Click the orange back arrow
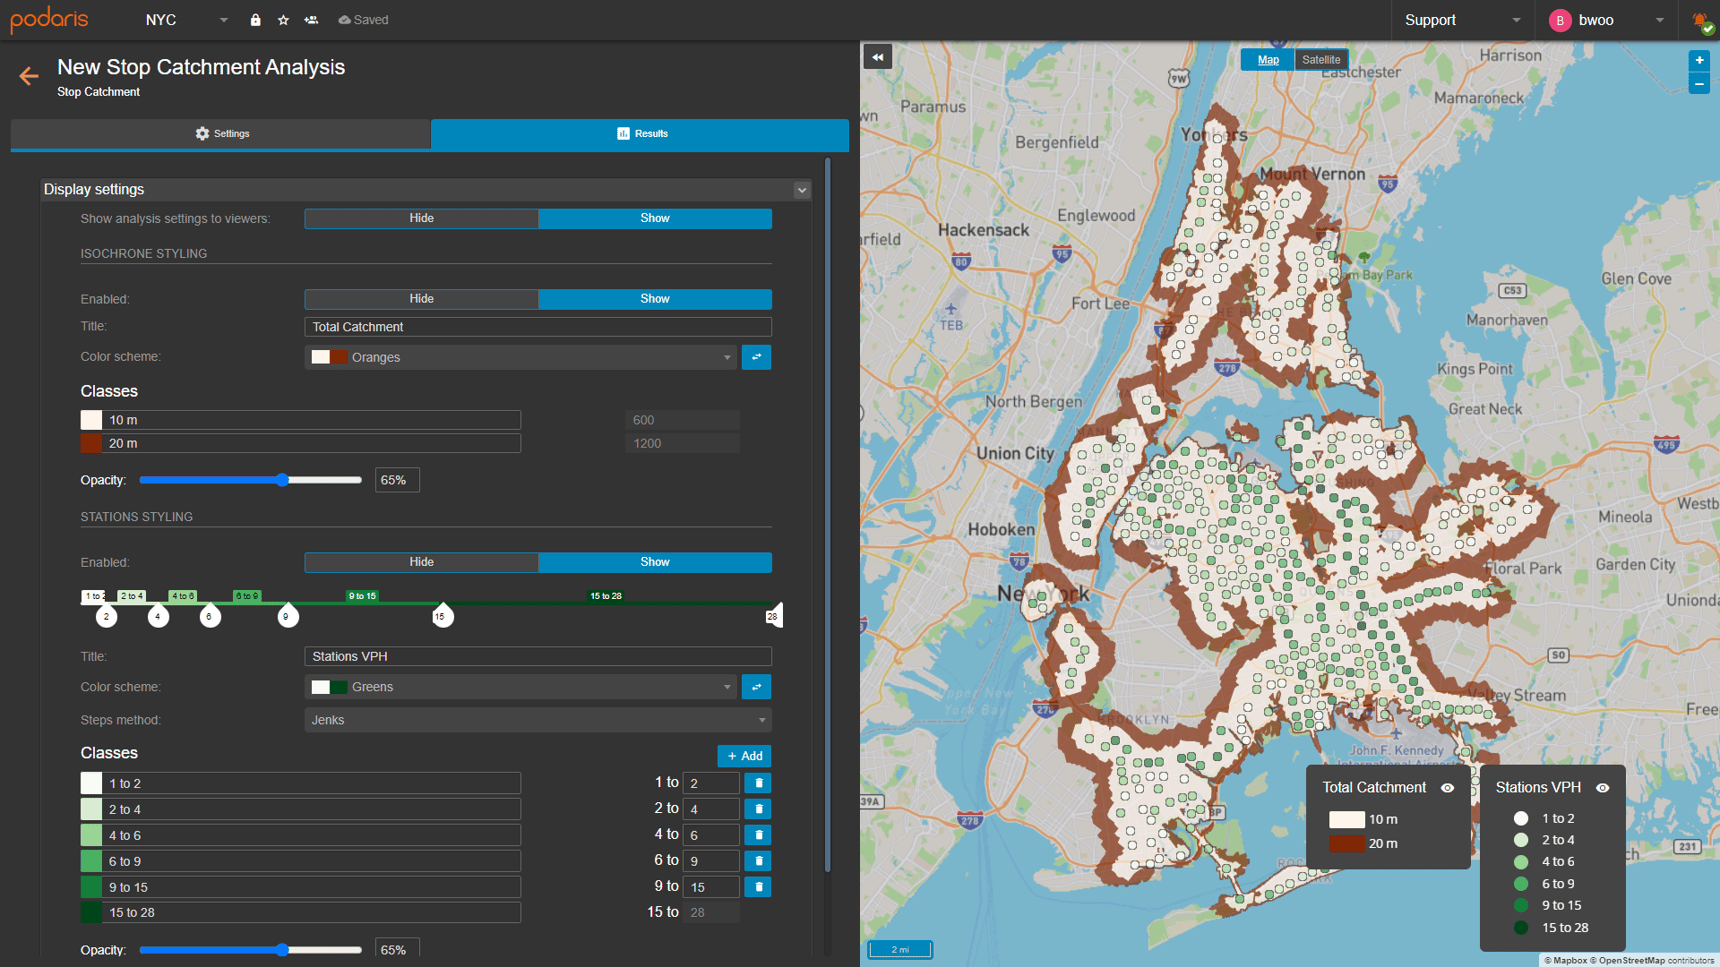The image size is (1720, 967). coord(28,76)
